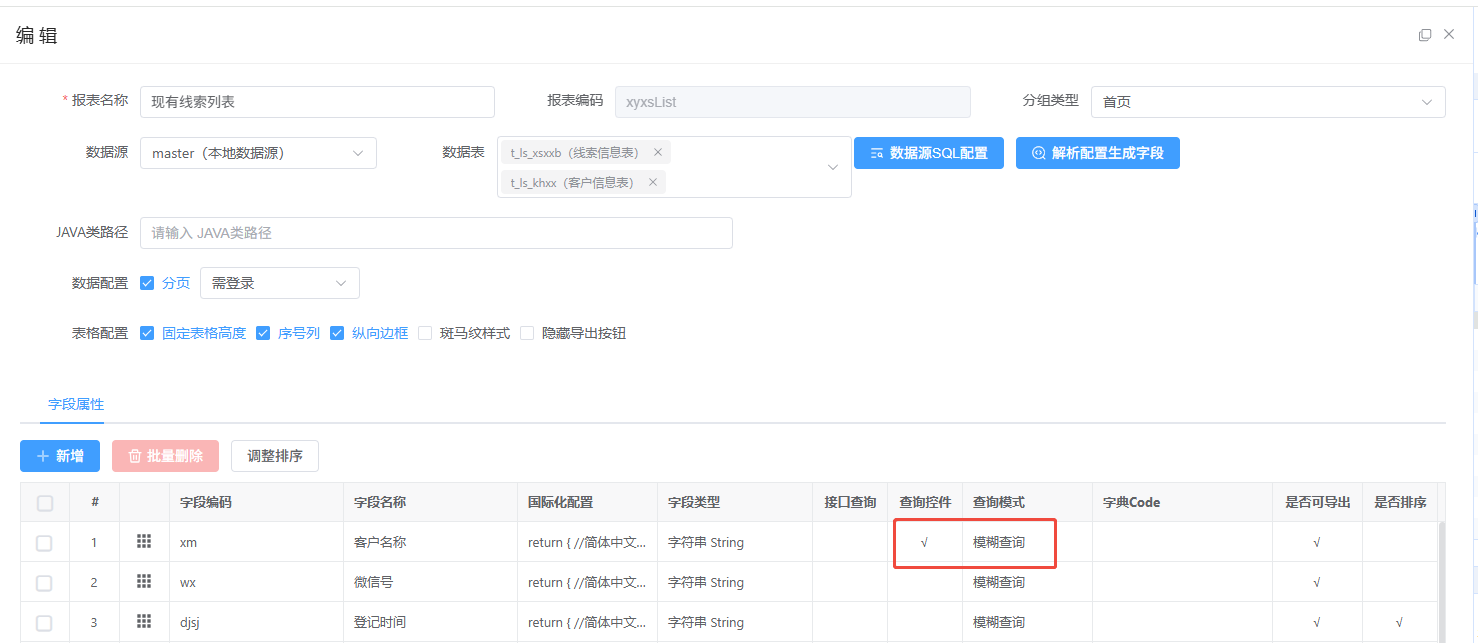The image size is (1478, 643).
Task: Maximize the edit dialog window
Action: point(1424,35)
